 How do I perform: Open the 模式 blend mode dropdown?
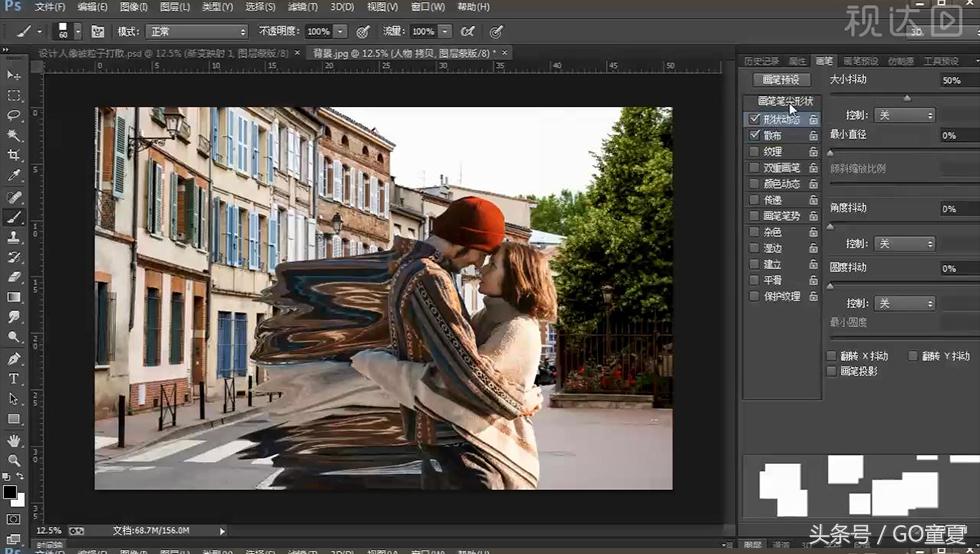196,32
